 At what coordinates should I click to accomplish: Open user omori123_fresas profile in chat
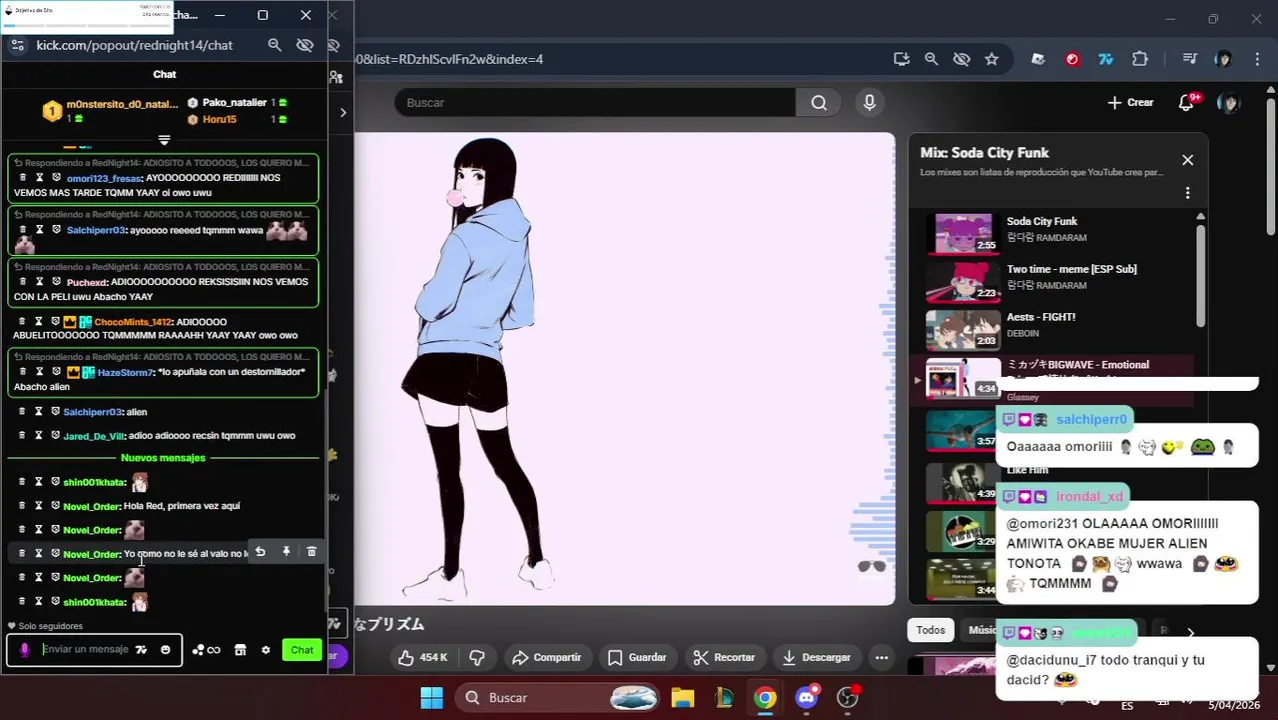click(x=104, y=178)
